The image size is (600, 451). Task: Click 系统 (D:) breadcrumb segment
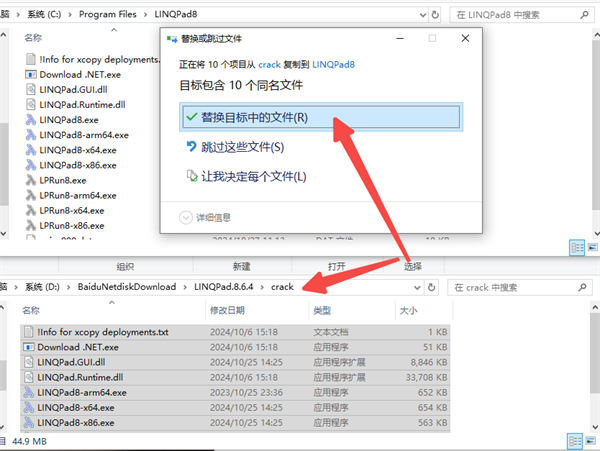pyautogui.click(x=42, y=287)
